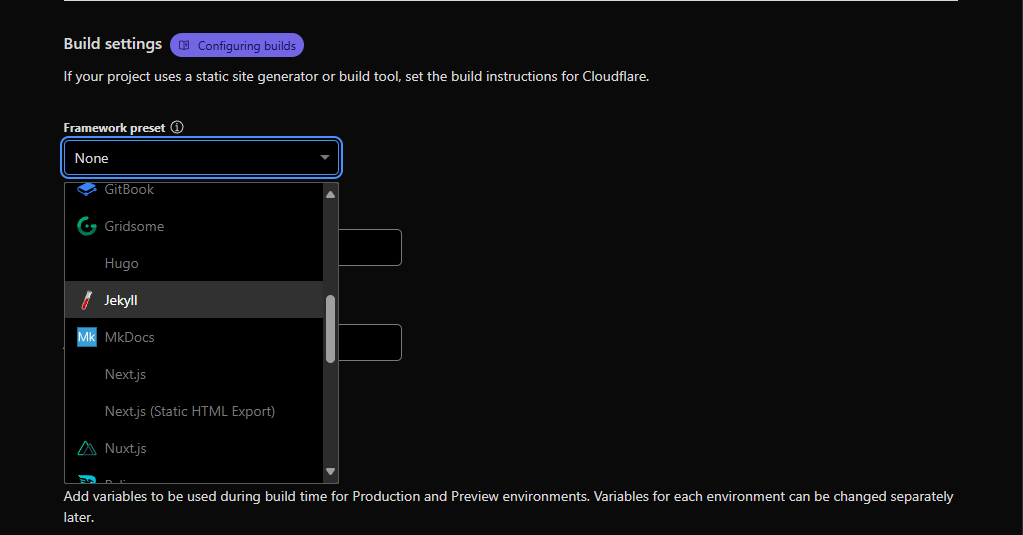Click the lower input field behind the dropdown
The width and height of the screenshot is (1023, 535).
pos(370,342)
